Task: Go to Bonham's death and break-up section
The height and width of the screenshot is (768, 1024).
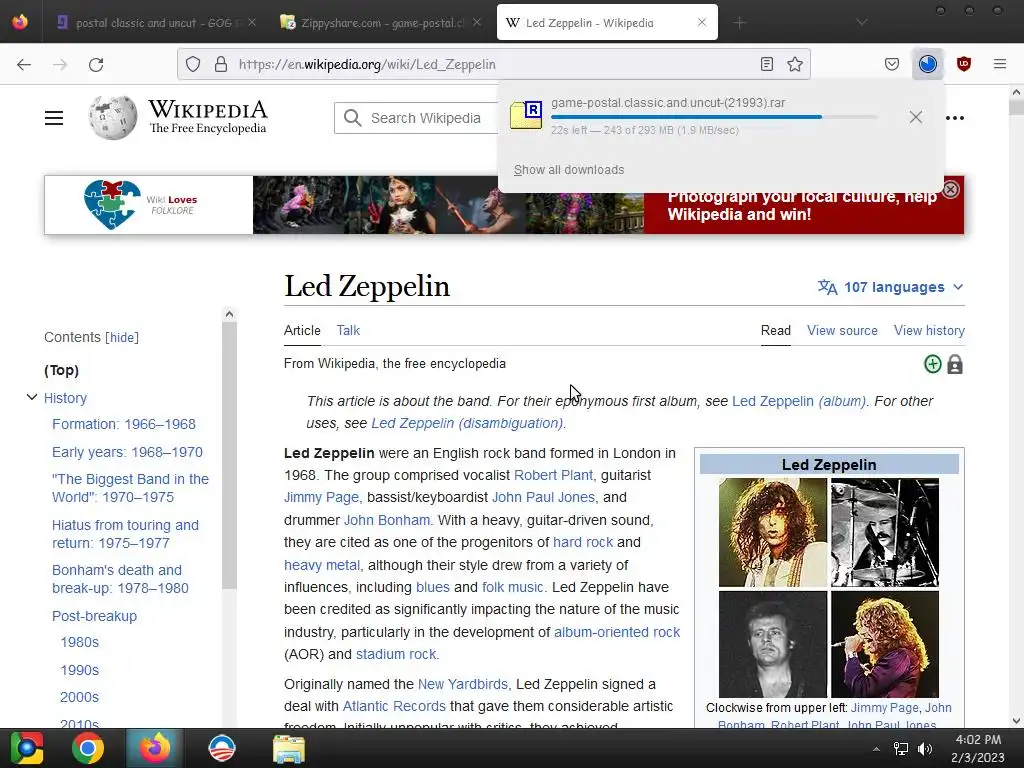Action: (120, 579)
